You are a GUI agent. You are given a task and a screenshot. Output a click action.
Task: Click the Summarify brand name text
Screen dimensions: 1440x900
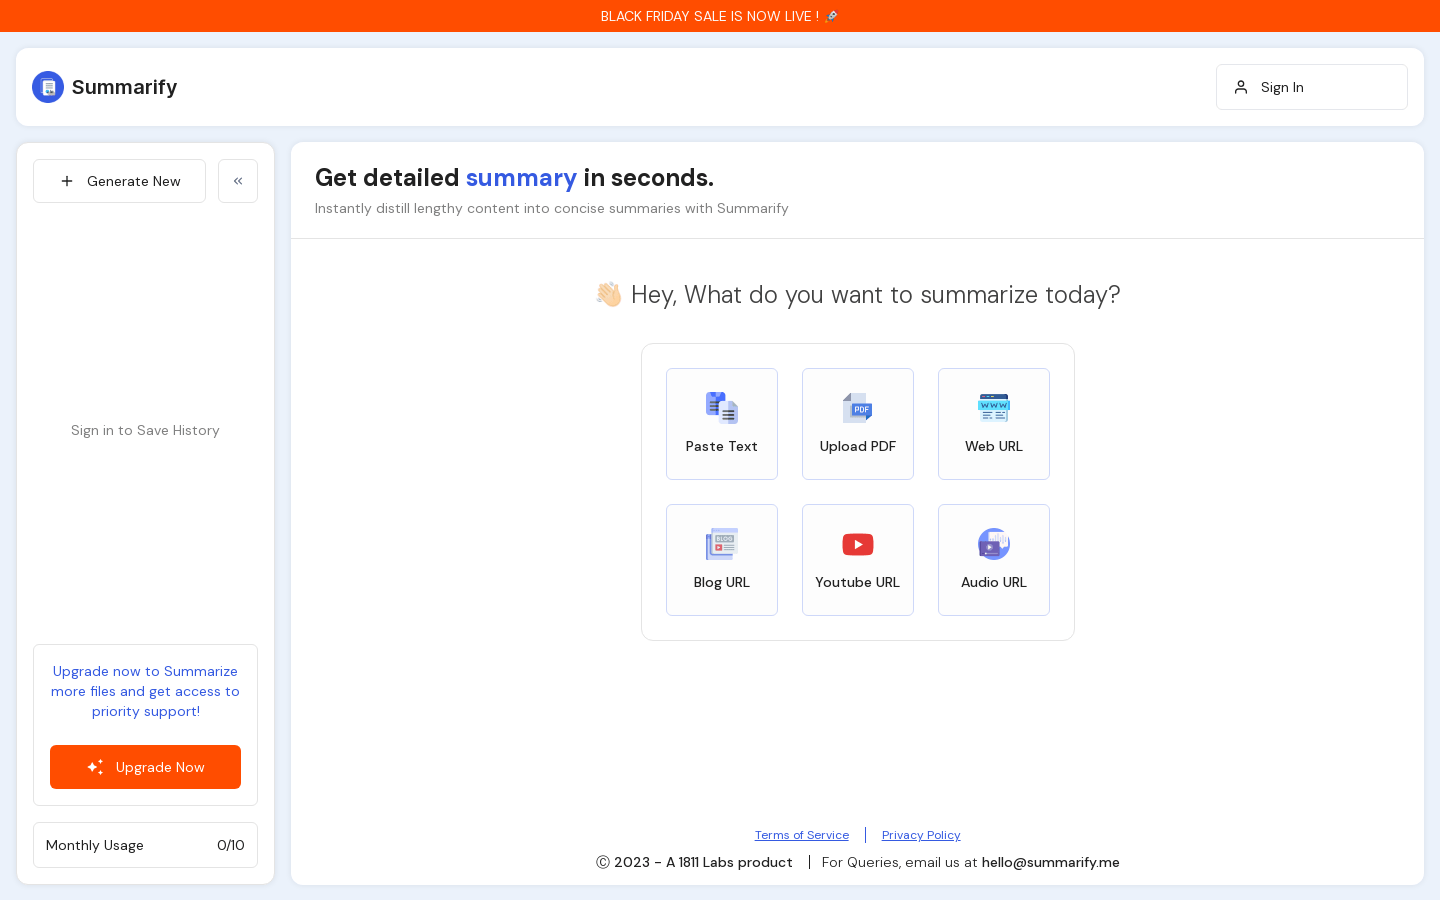point(124,87)
